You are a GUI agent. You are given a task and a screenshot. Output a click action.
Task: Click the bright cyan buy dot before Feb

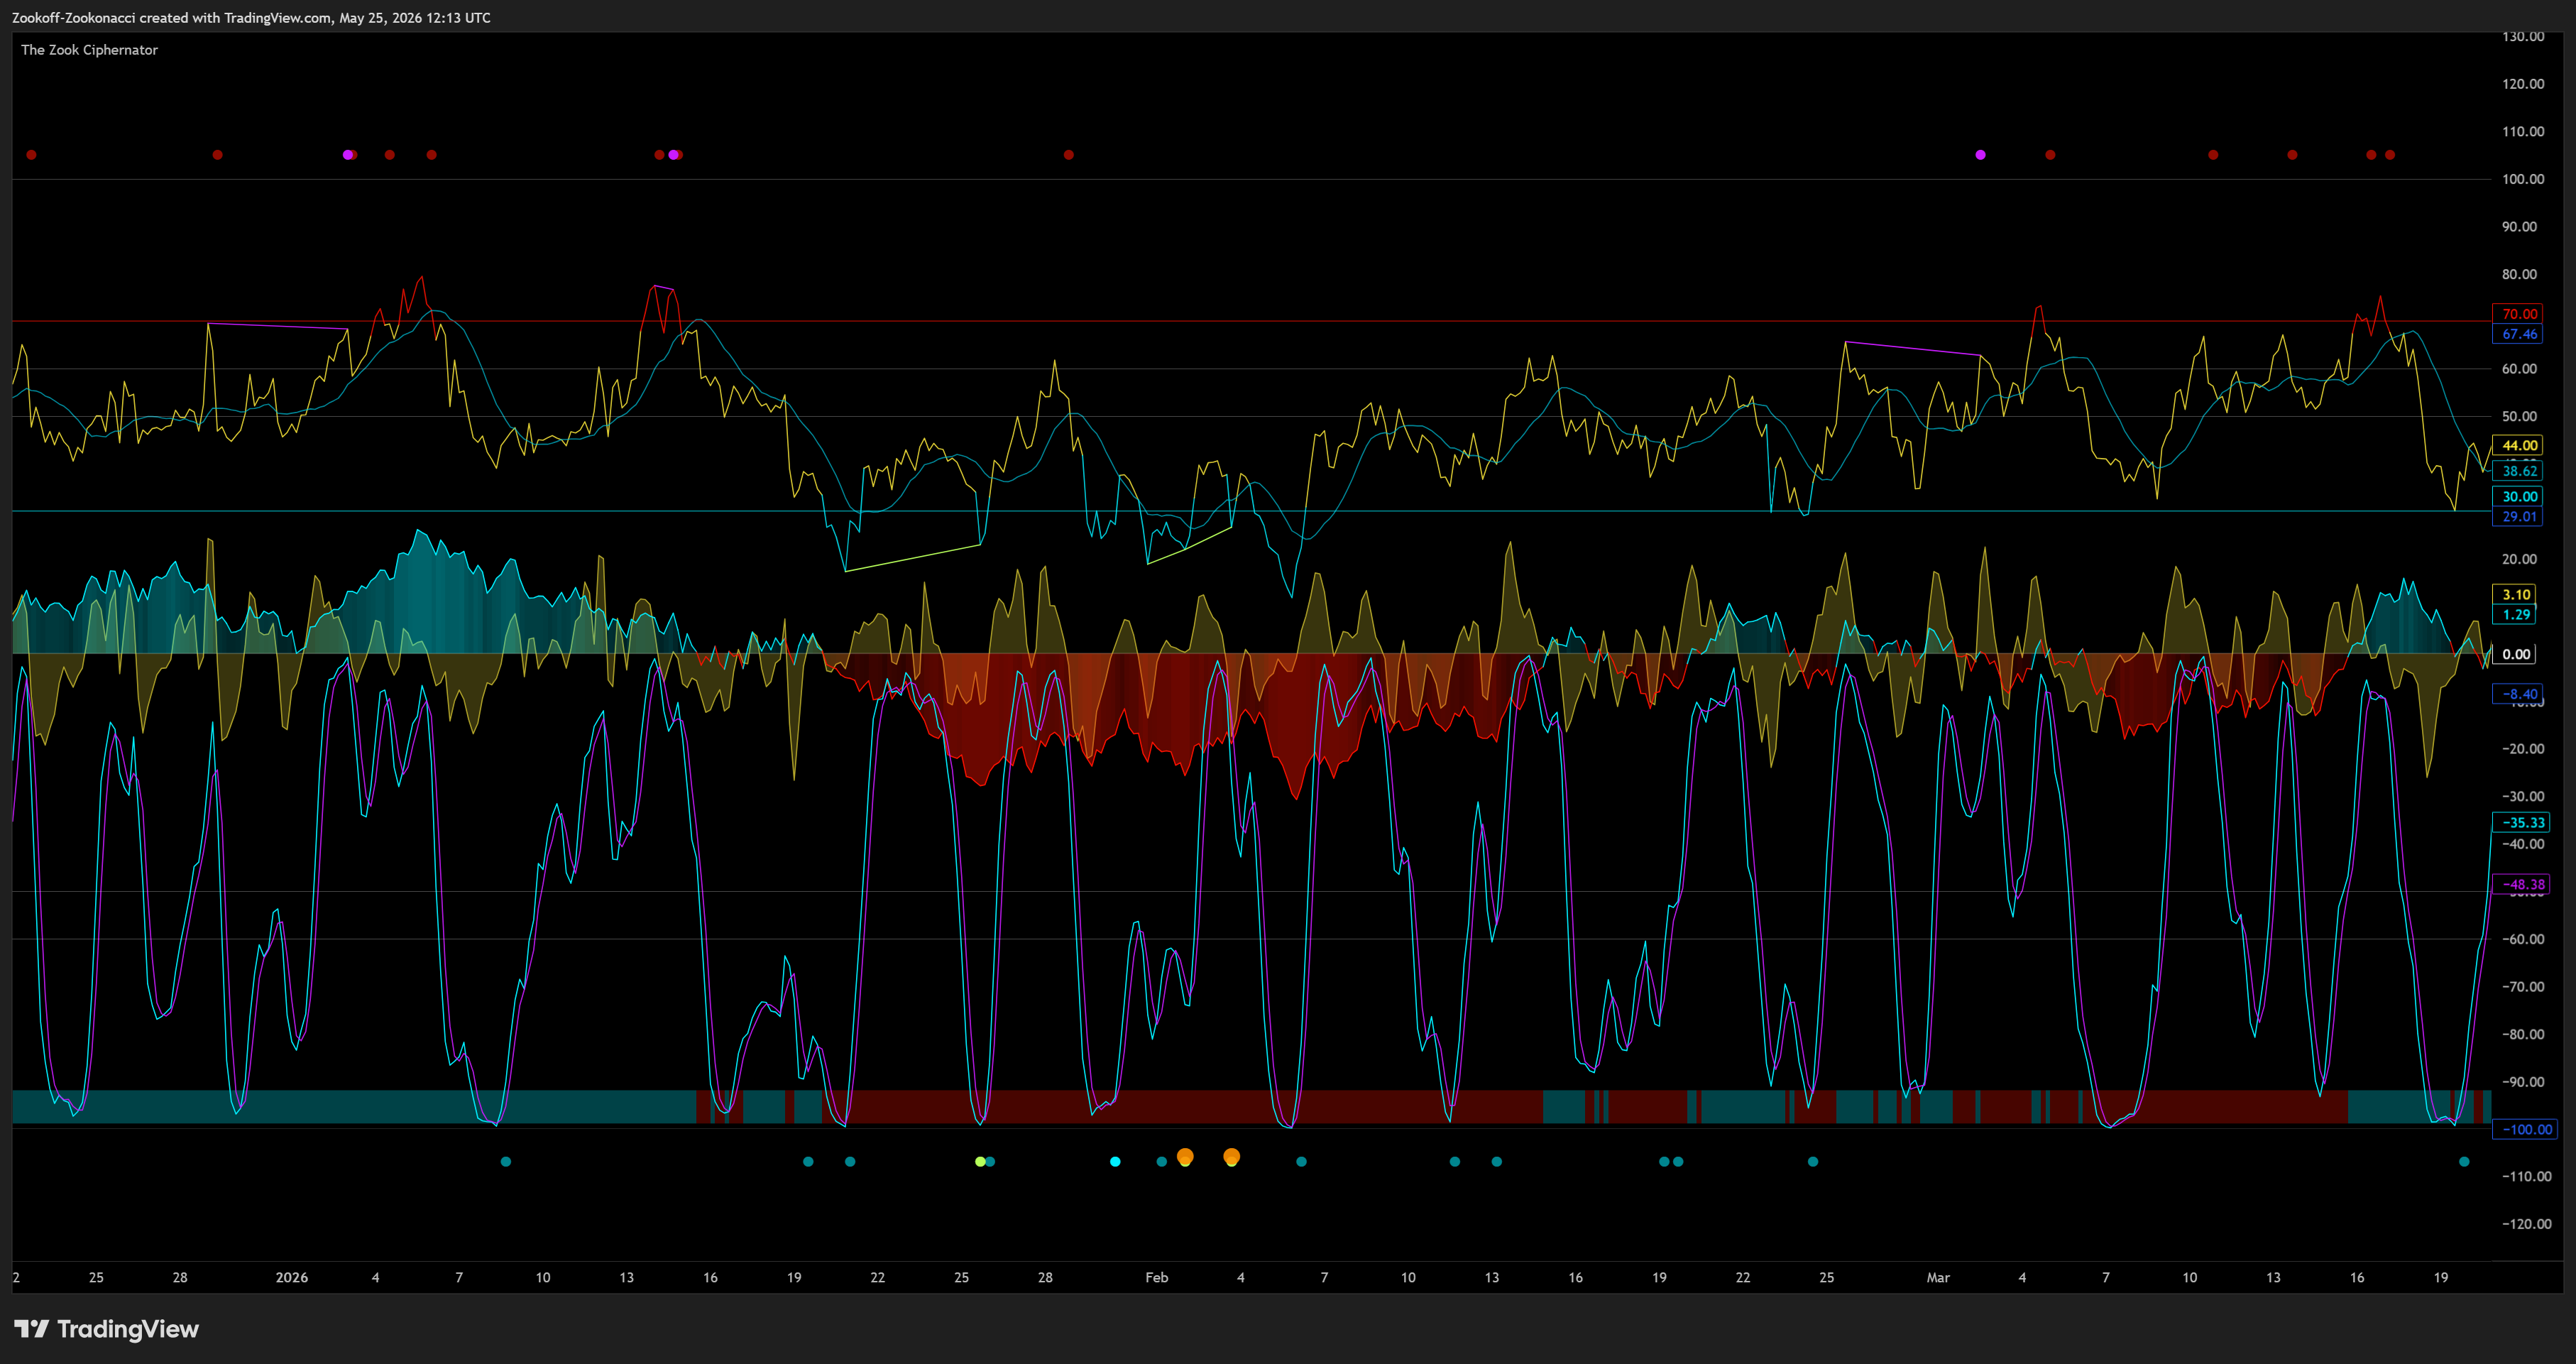1115,1162
